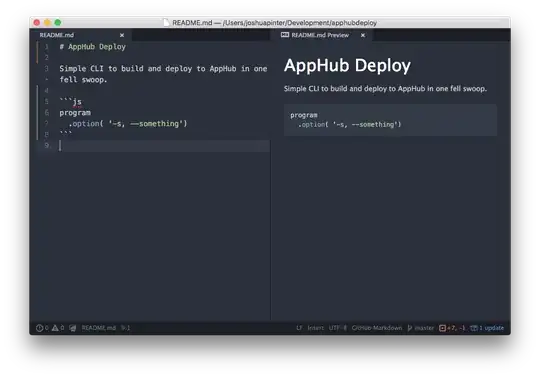Click the 'fell swoop.' wrapped line in editor

point(83,80)
